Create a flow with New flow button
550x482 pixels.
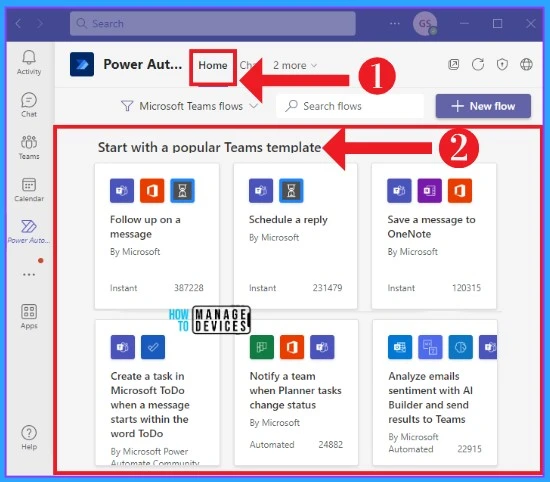[483, 106]
